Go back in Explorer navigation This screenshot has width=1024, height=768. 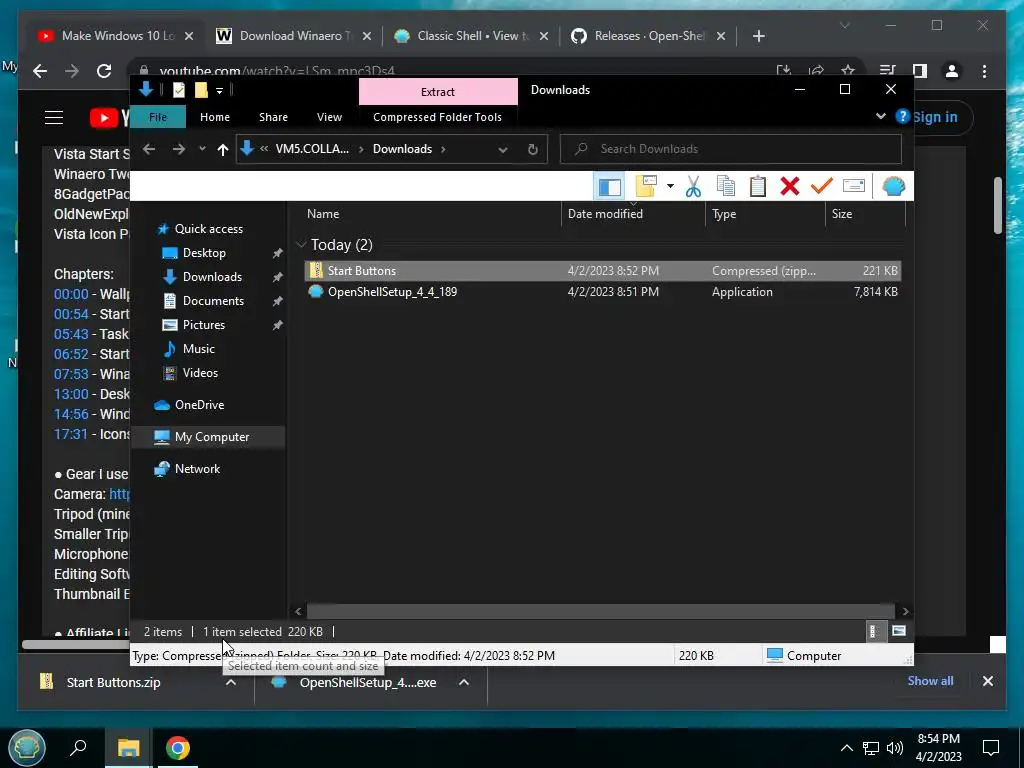(x=149, y=149)
